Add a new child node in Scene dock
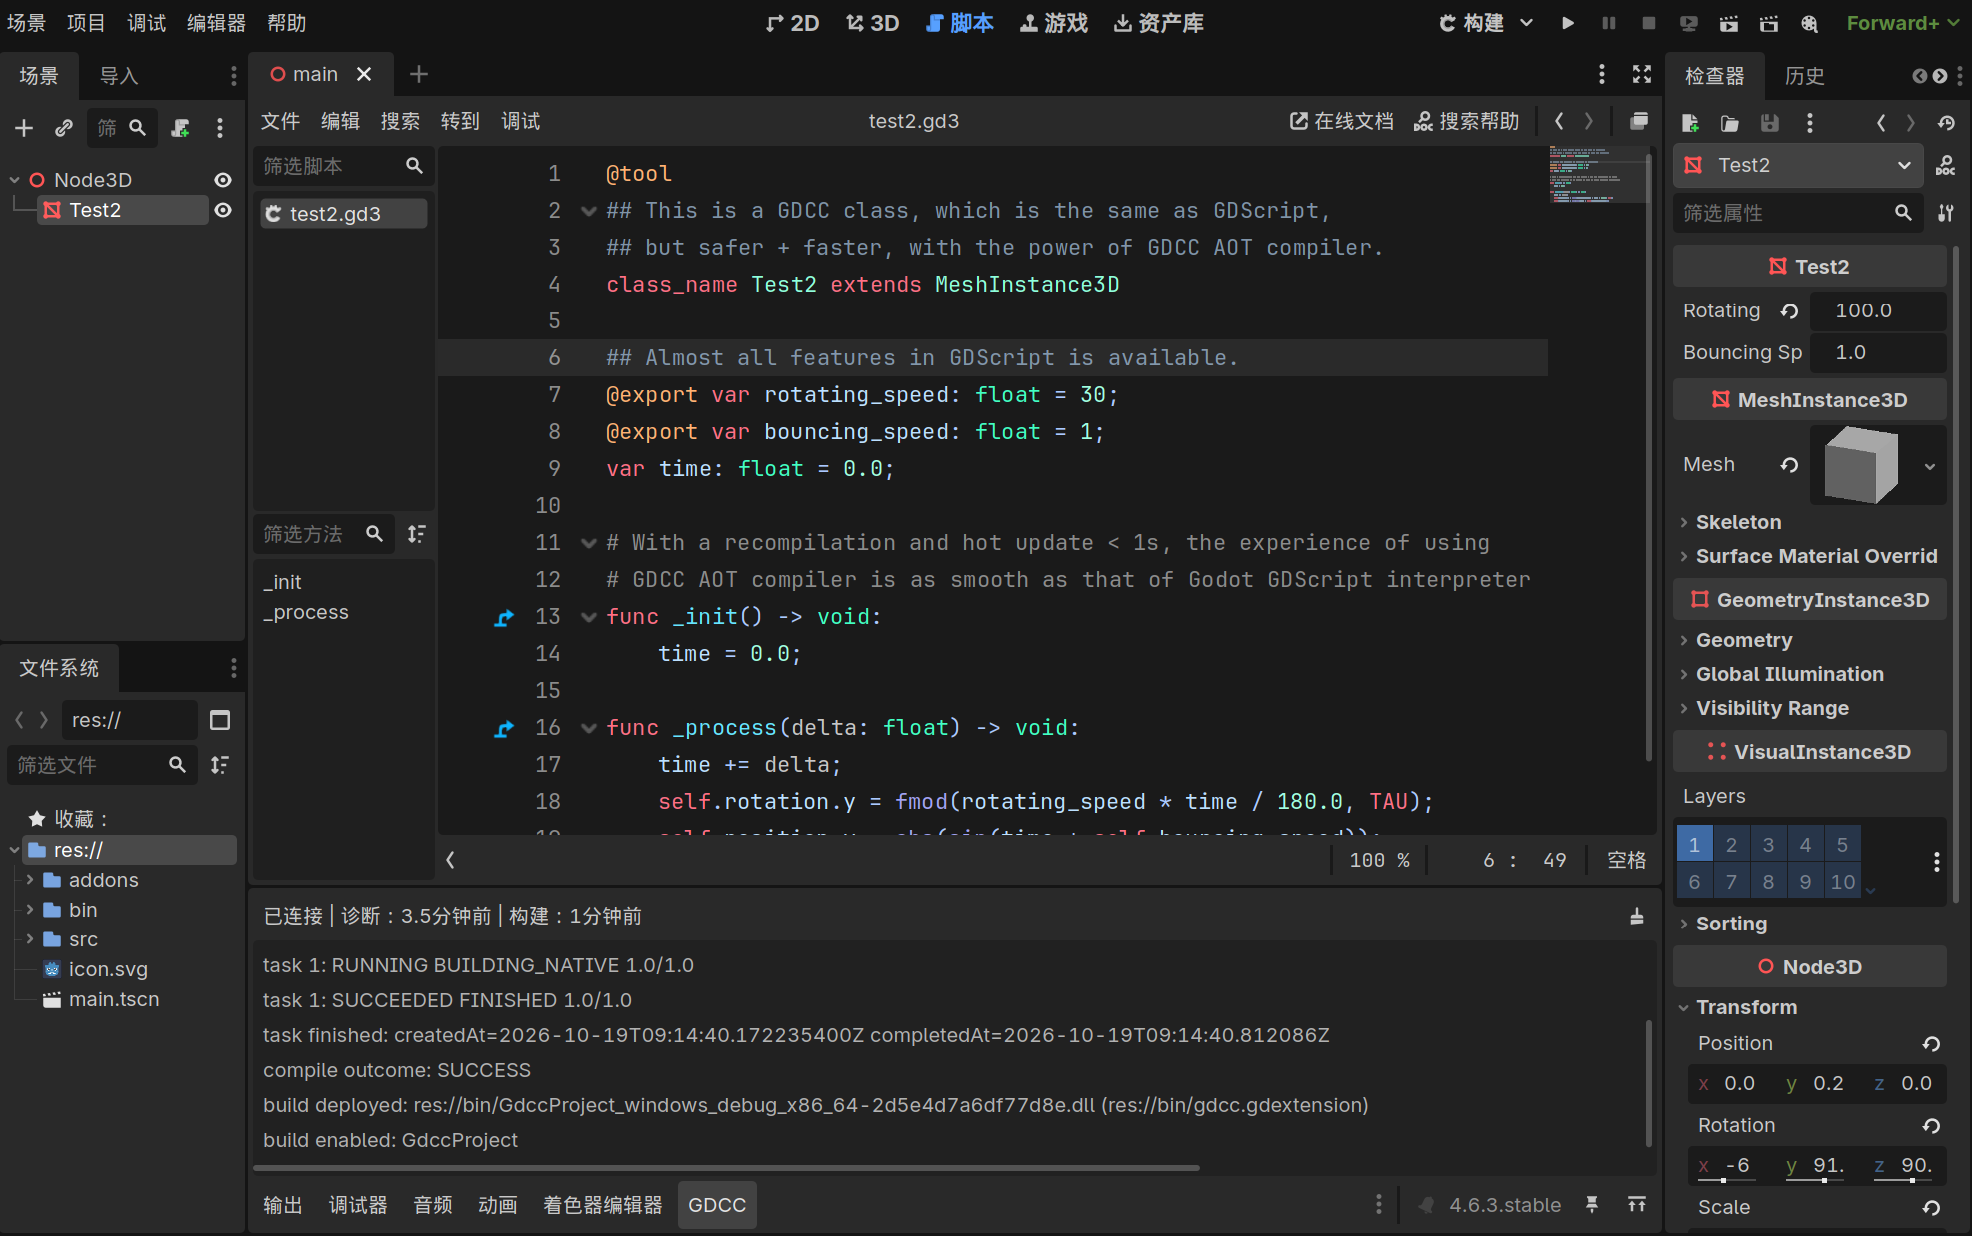This screenshot has width=1972, height=1236. tap(24, 128)
